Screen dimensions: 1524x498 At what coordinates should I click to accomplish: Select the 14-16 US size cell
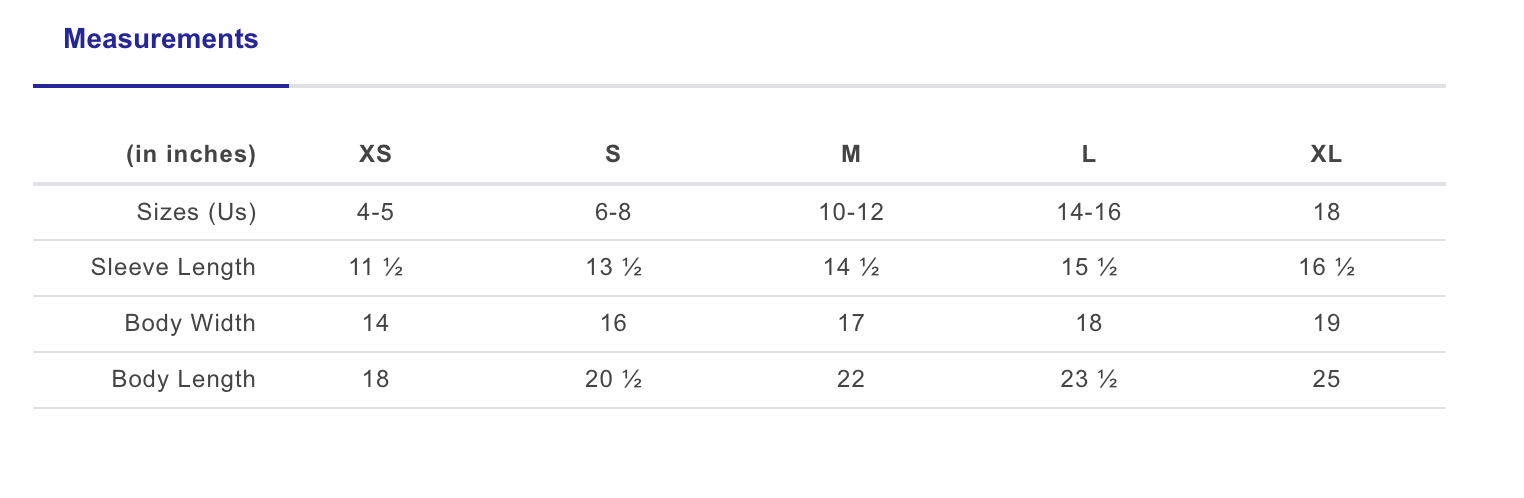click(1089, 212)
